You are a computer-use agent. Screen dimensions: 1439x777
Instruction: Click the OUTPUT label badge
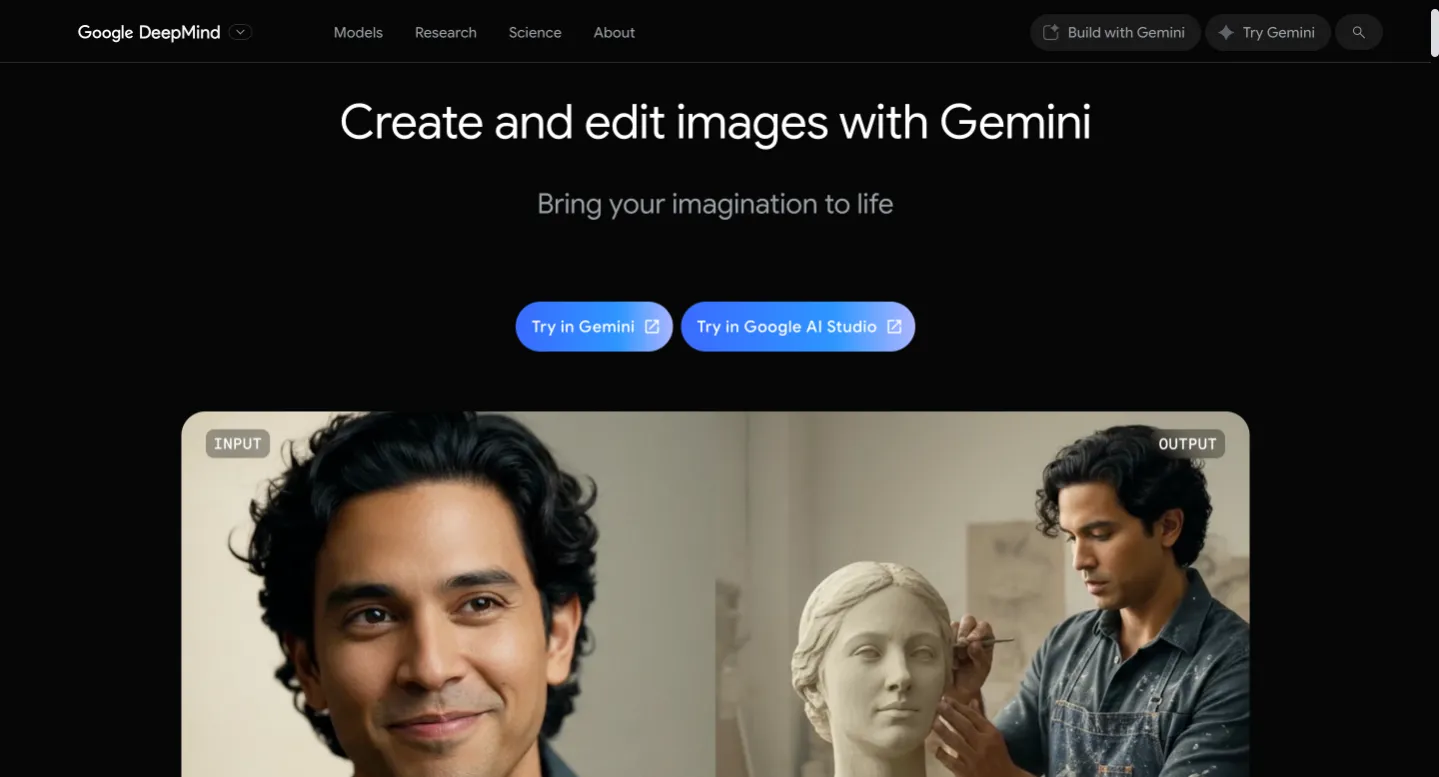1187,444
